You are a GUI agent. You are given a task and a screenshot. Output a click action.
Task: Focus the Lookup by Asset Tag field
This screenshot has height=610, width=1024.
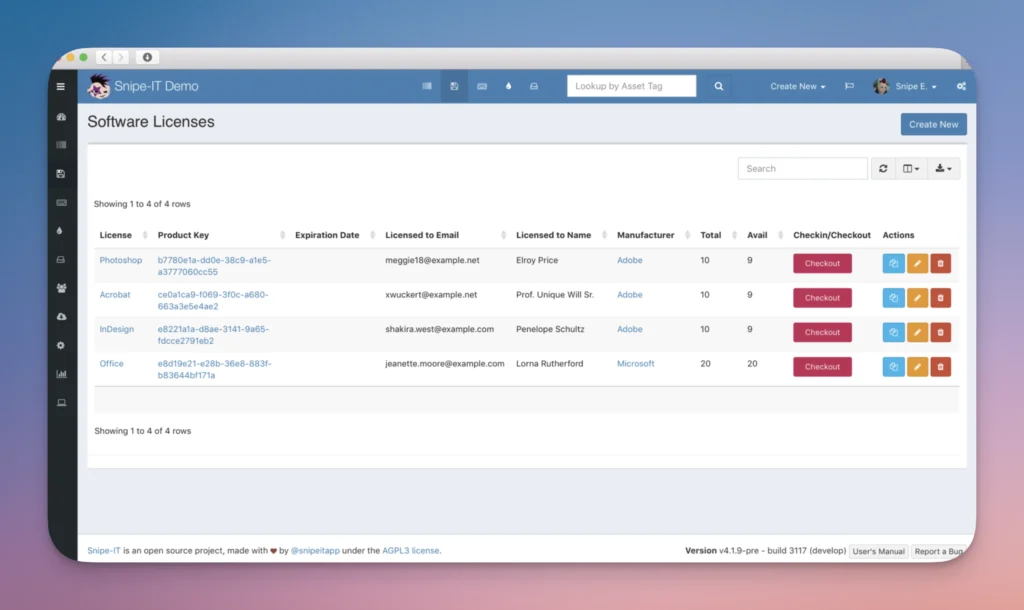(631, 87)
